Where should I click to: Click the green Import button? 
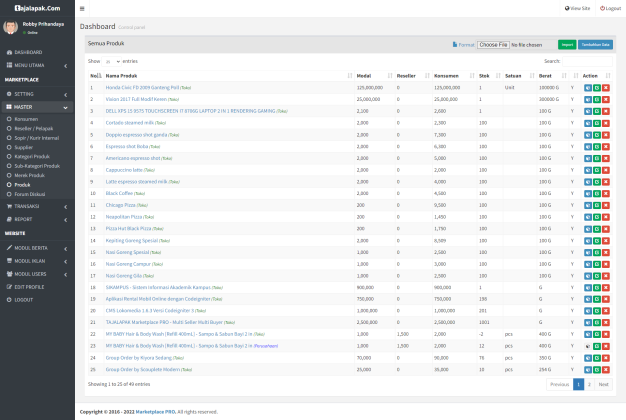pyautogui.click(x=566, y=45)
